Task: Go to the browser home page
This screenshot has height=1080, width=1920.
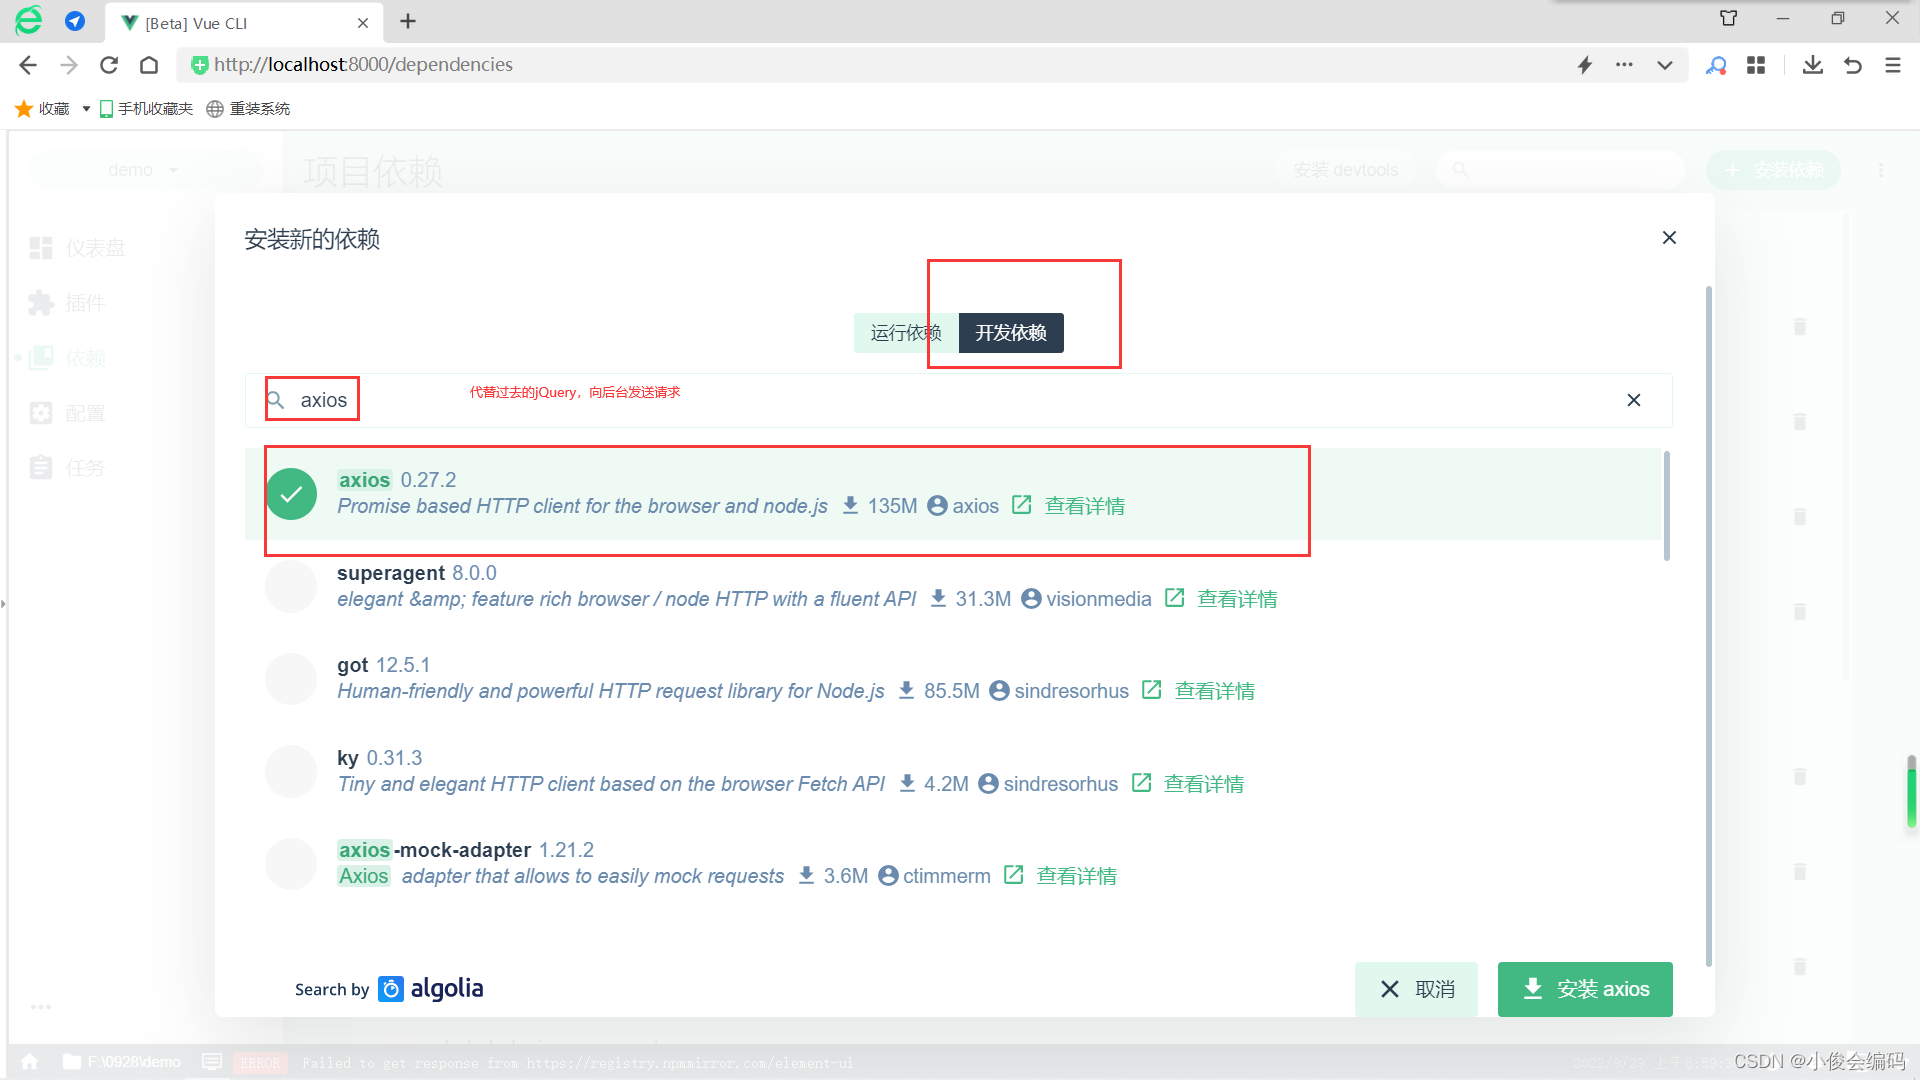Action: pyautogui.click(x=149, y=65)
